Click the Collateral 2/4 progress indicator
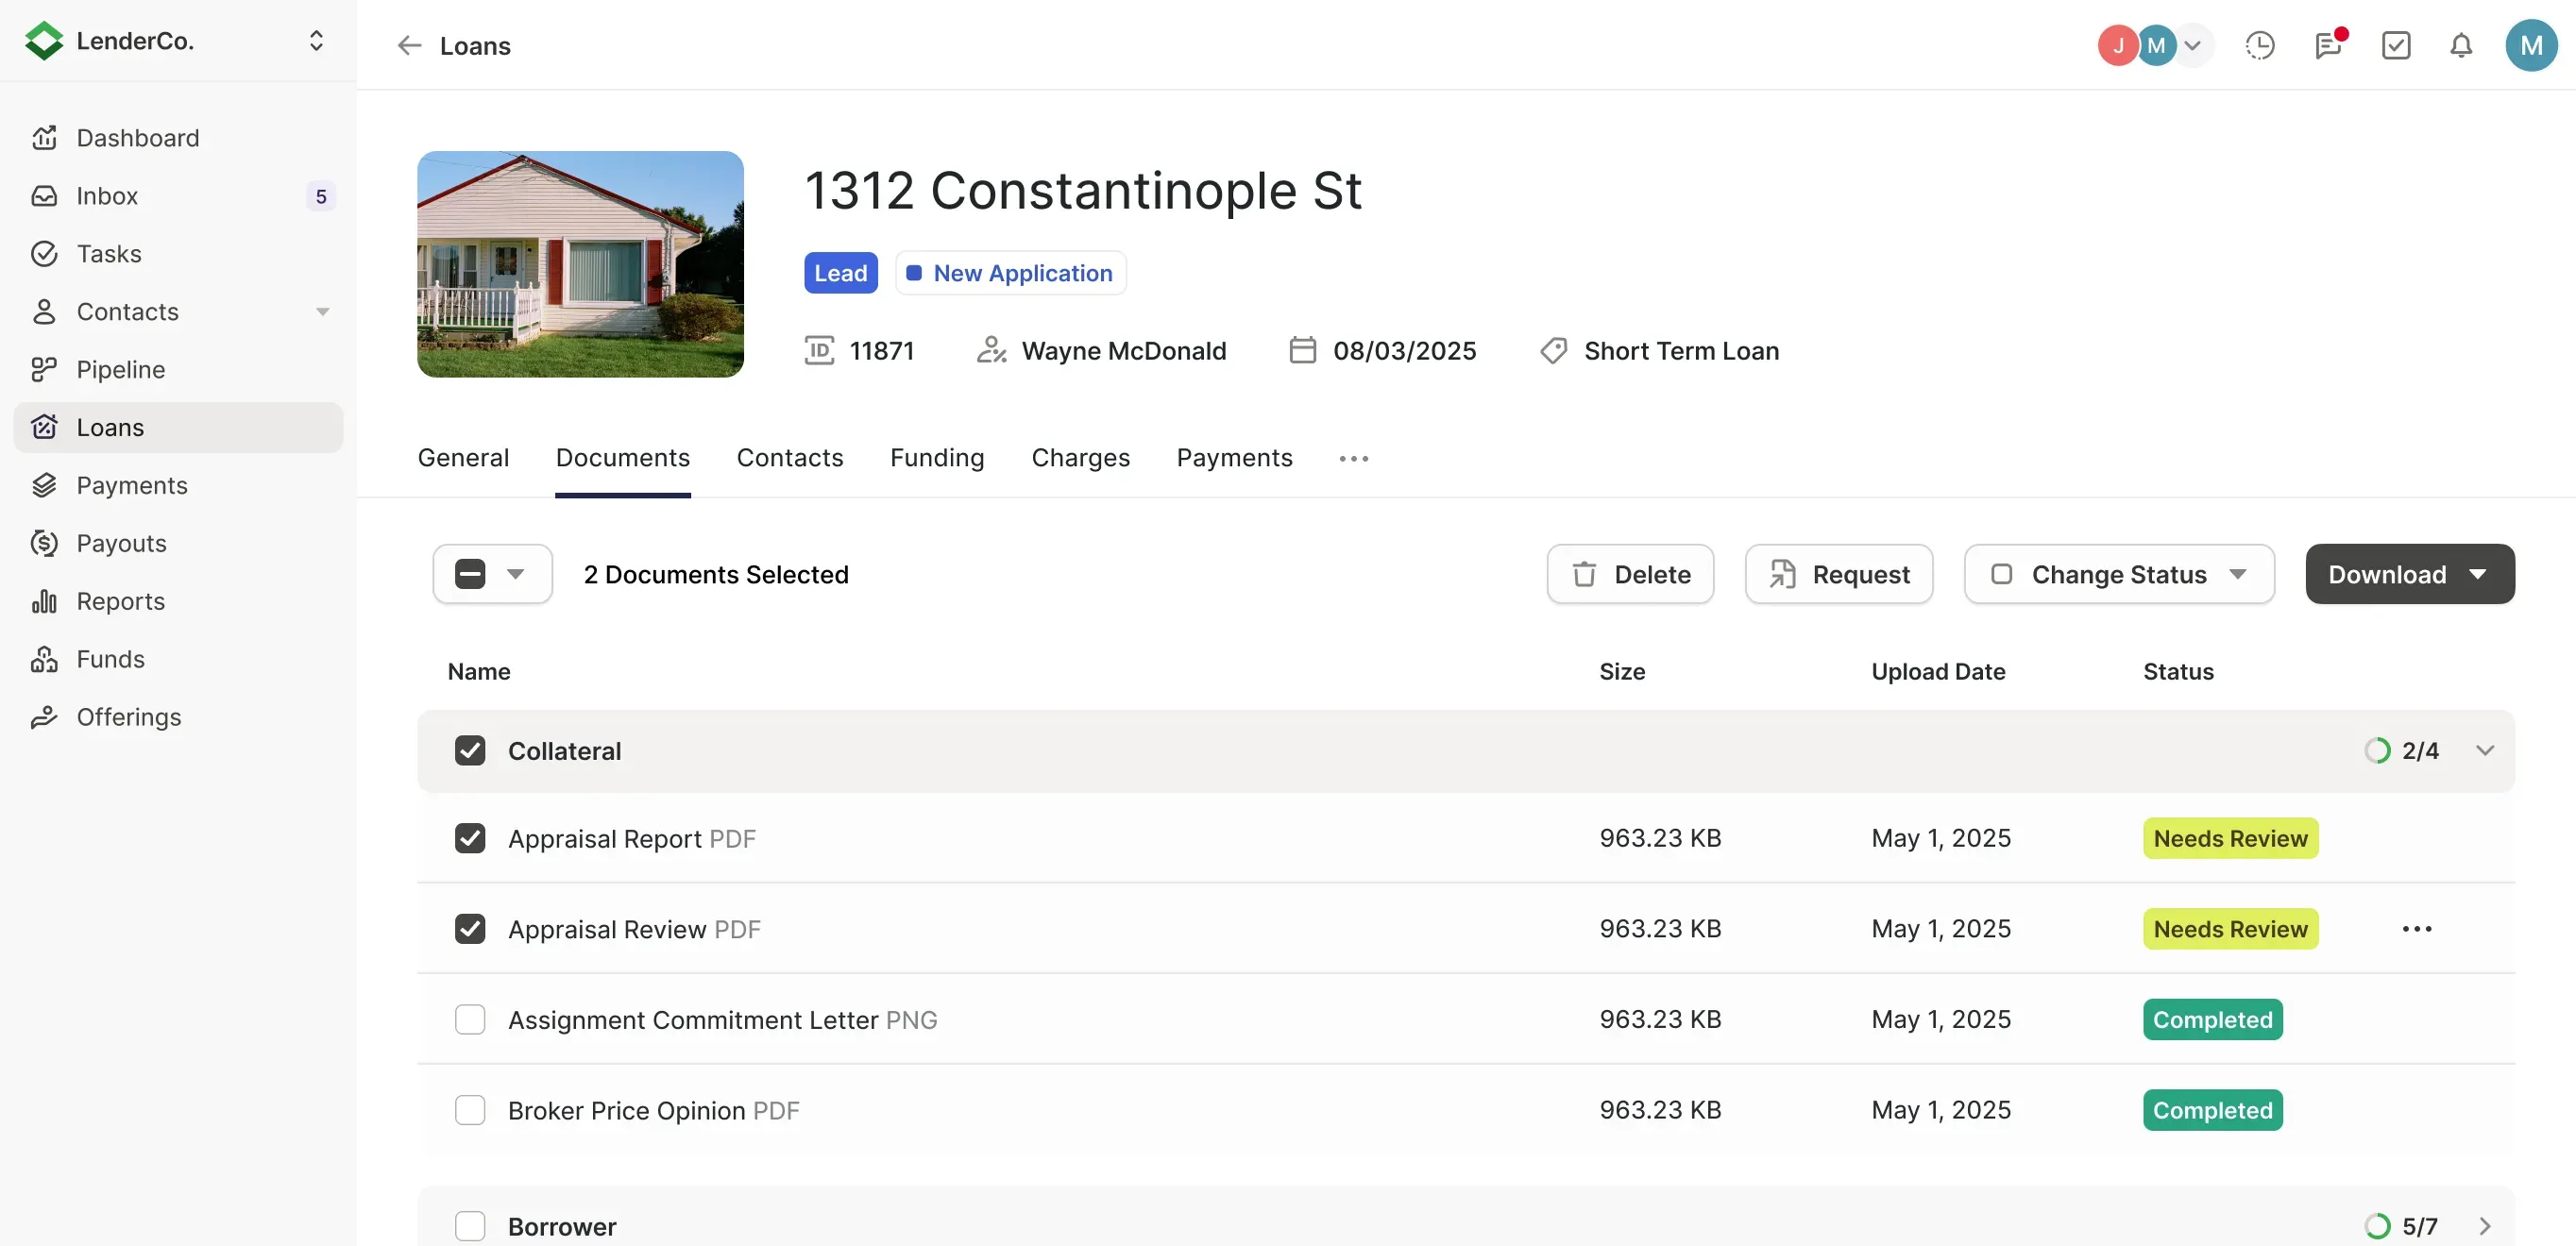The height and width of the screenshot is (1246, 2576). 2401,751
